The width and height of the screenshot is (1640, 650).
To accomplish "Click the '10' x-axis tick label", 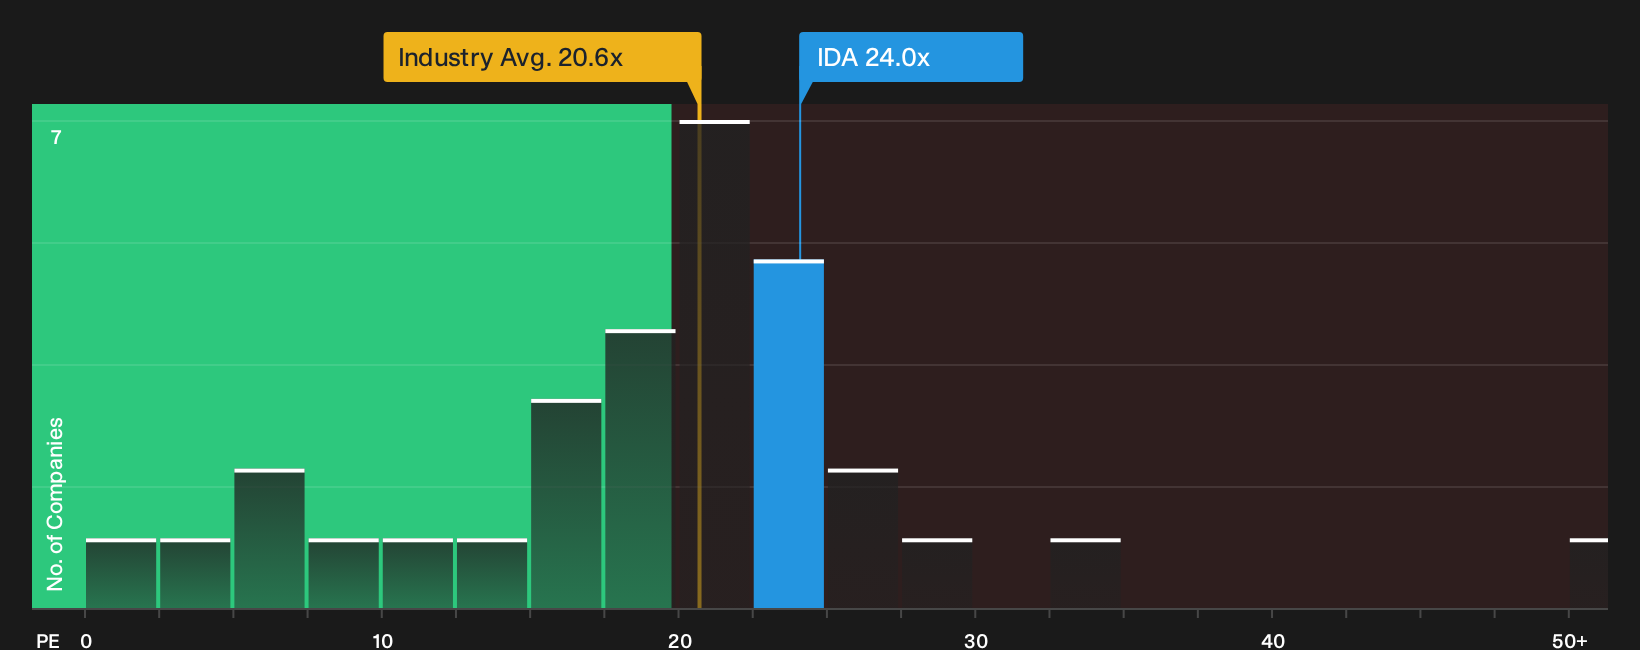I will (x=382, y=641).
